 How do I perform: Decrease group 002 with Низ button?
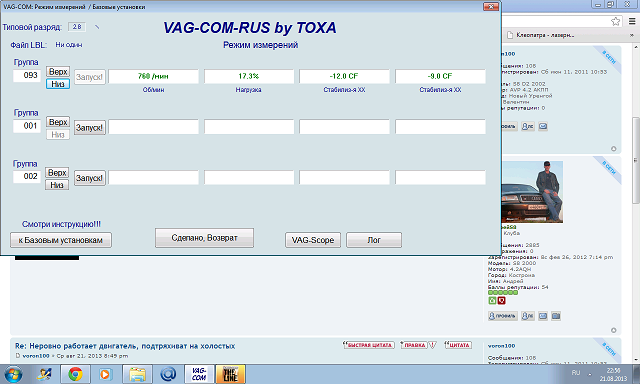(57, 185)
